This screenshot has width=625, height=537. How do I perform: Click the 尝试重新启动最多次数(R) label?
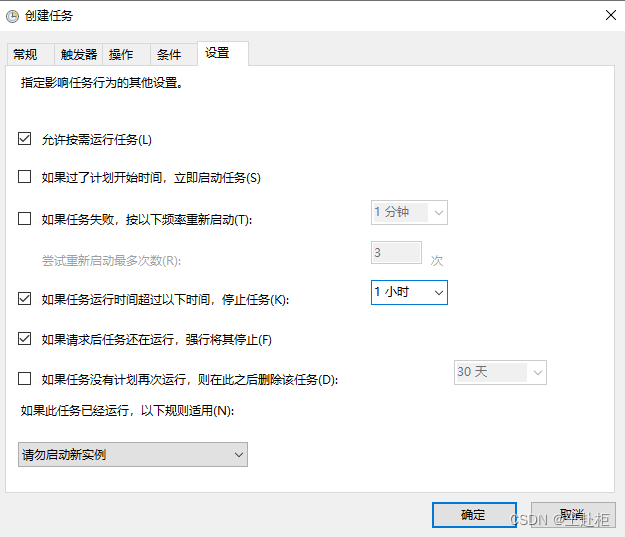(x=111, y=260)
